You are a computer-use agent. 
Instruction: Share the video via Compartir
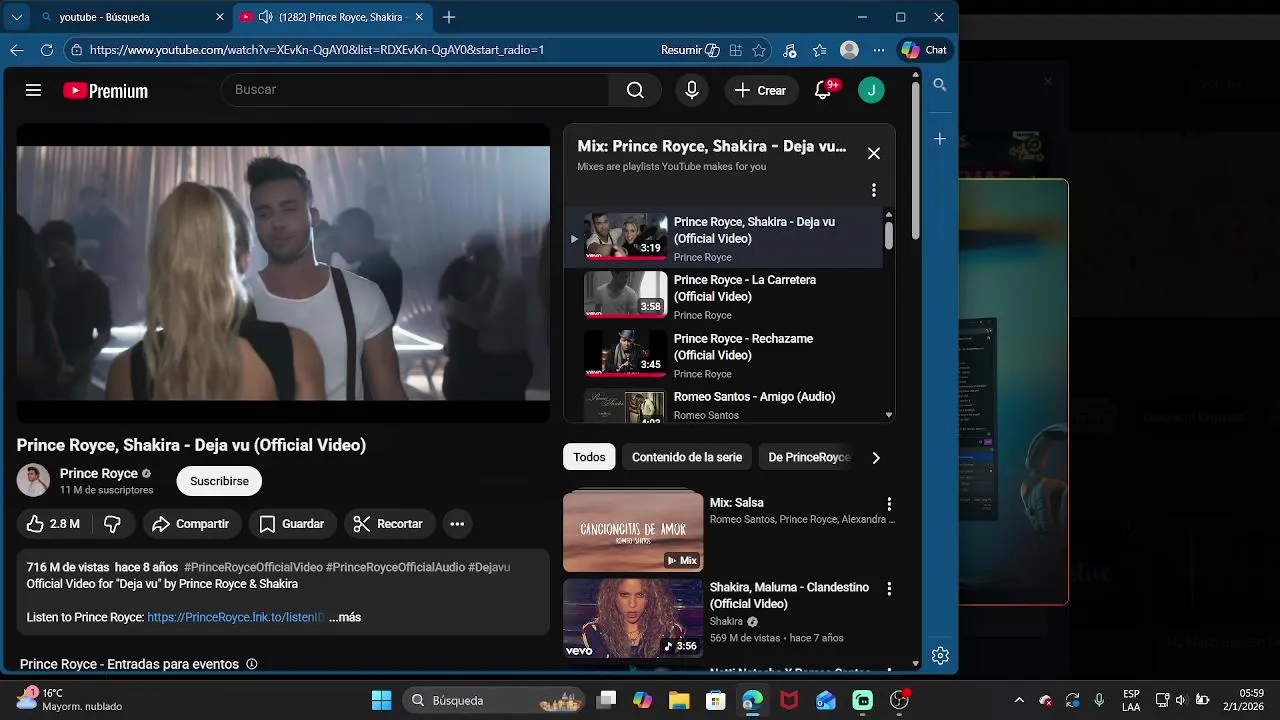190,524
